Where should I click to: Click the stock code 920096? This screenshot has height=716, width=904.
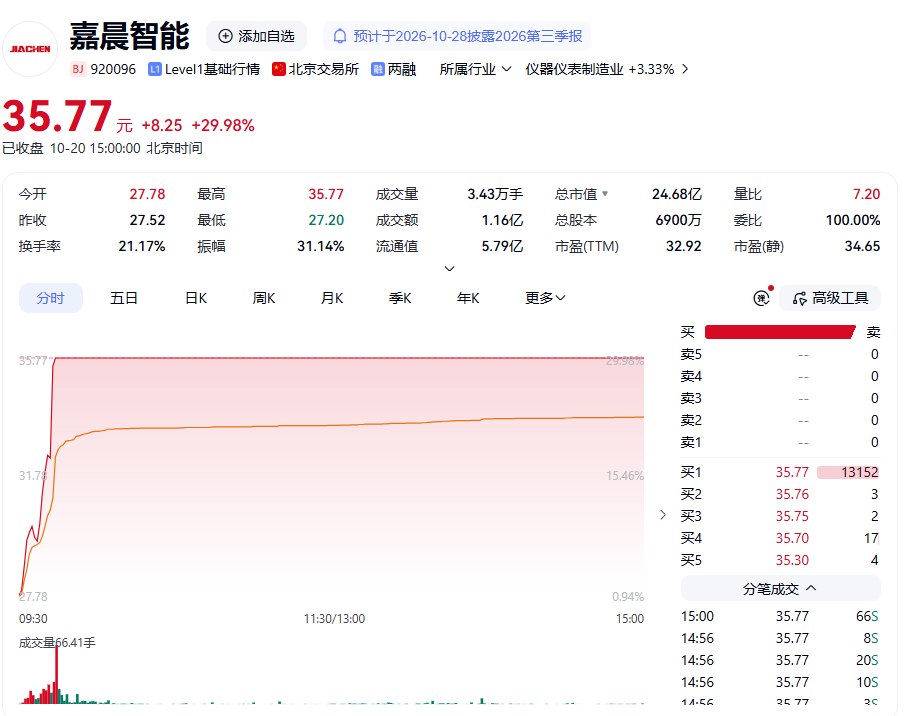pos(113,69)
